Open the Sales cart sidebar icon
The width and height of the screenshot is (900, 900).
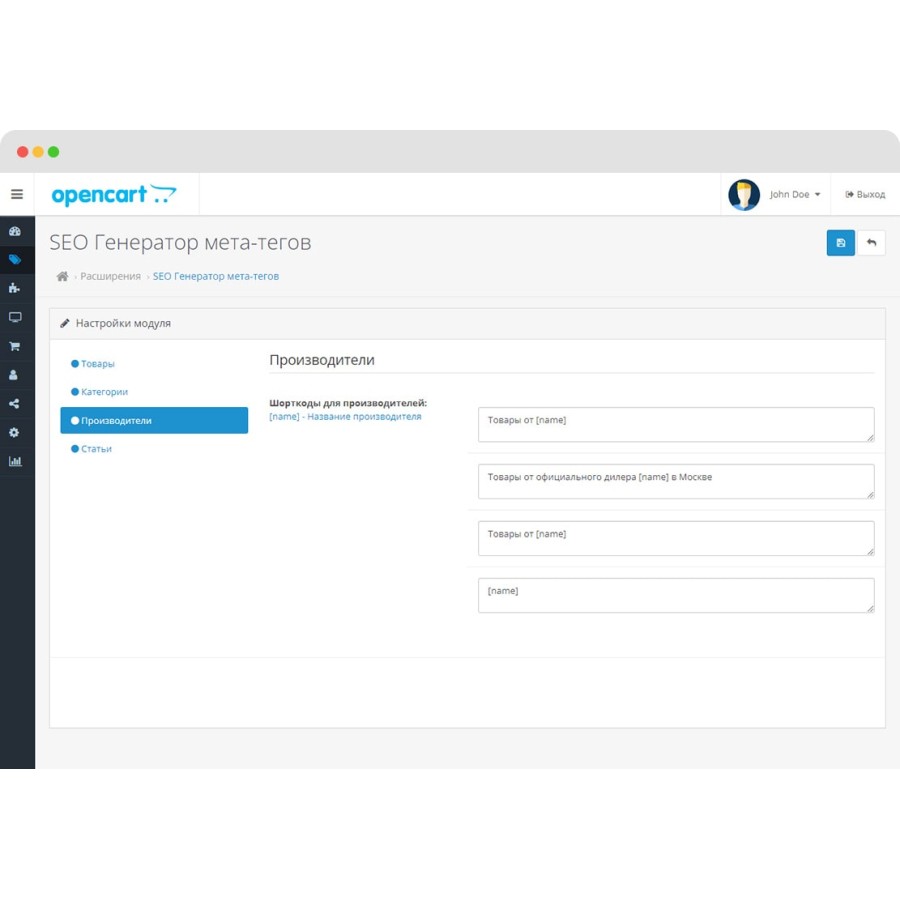(x=15, y=346)
